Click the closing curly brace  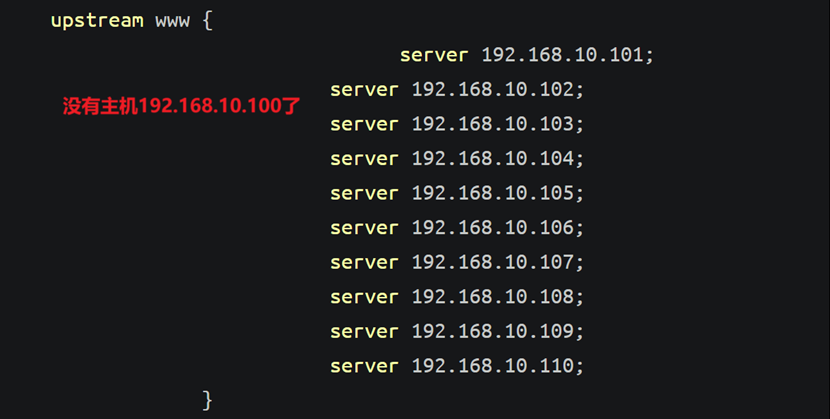click(x=208, y=400)
